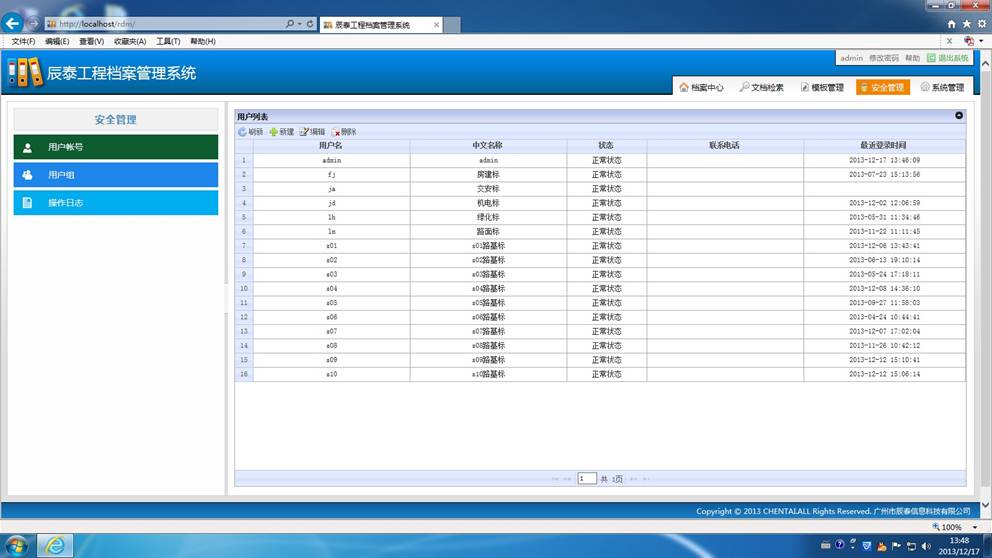Open the browser zoom level 100% dropdown

pyautogui.click(x=975, y=527)
